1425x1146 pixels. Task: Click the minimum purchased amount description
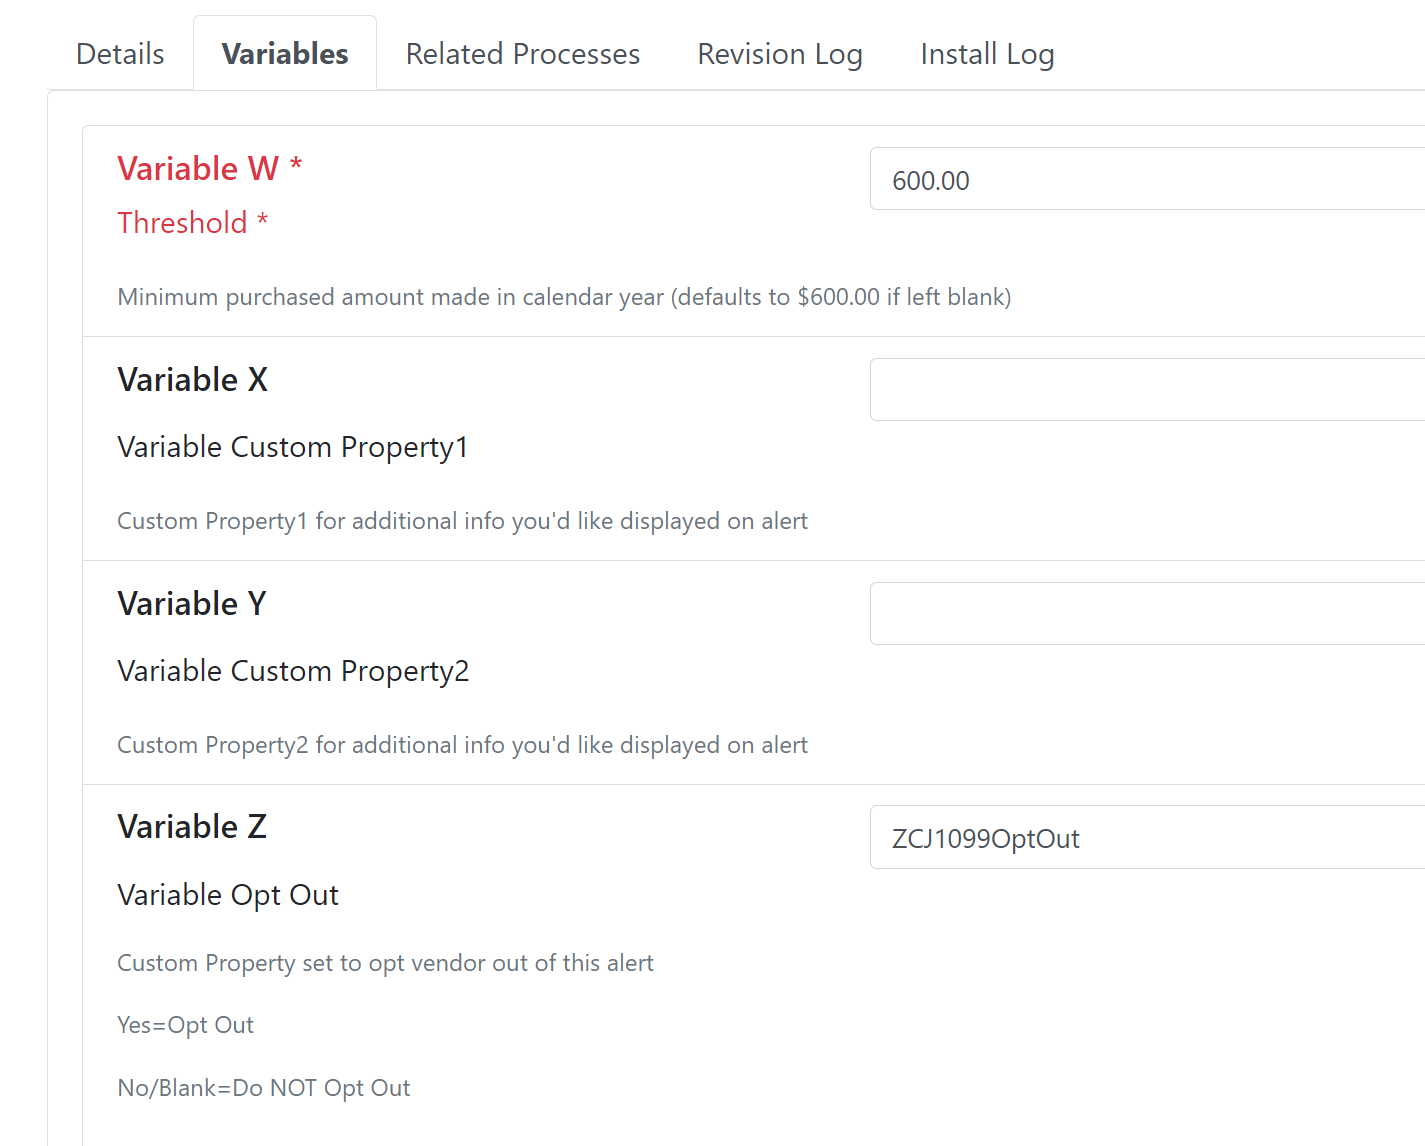click(x=564, y=297)
